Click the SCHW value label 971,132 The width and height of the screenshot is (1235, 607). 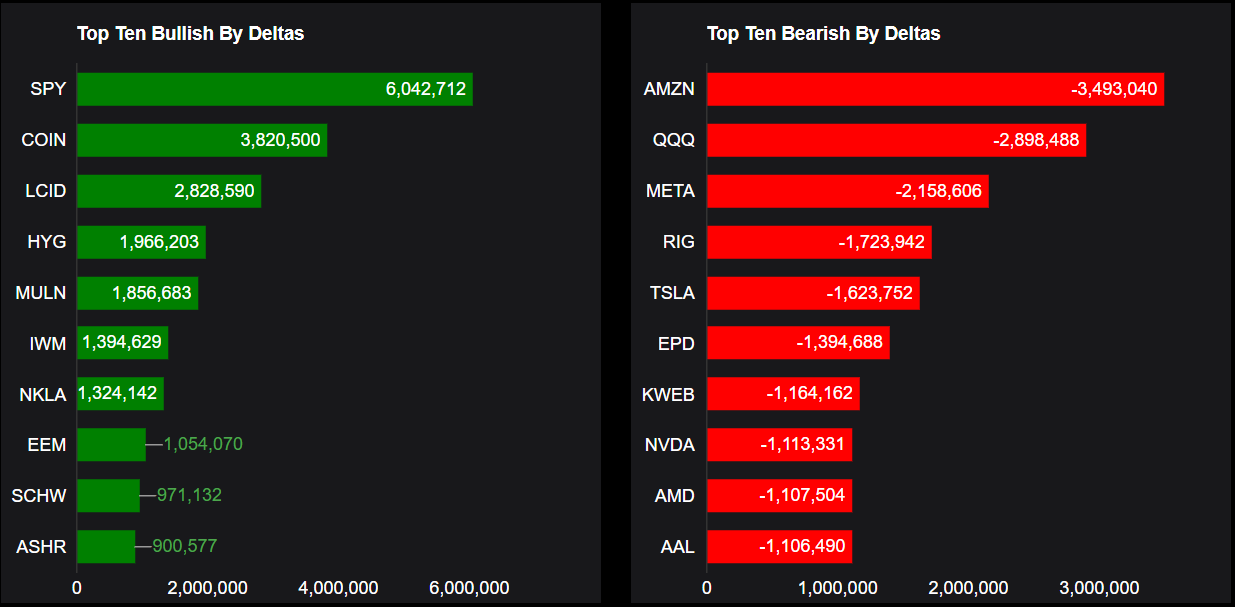tap(189, 495)
